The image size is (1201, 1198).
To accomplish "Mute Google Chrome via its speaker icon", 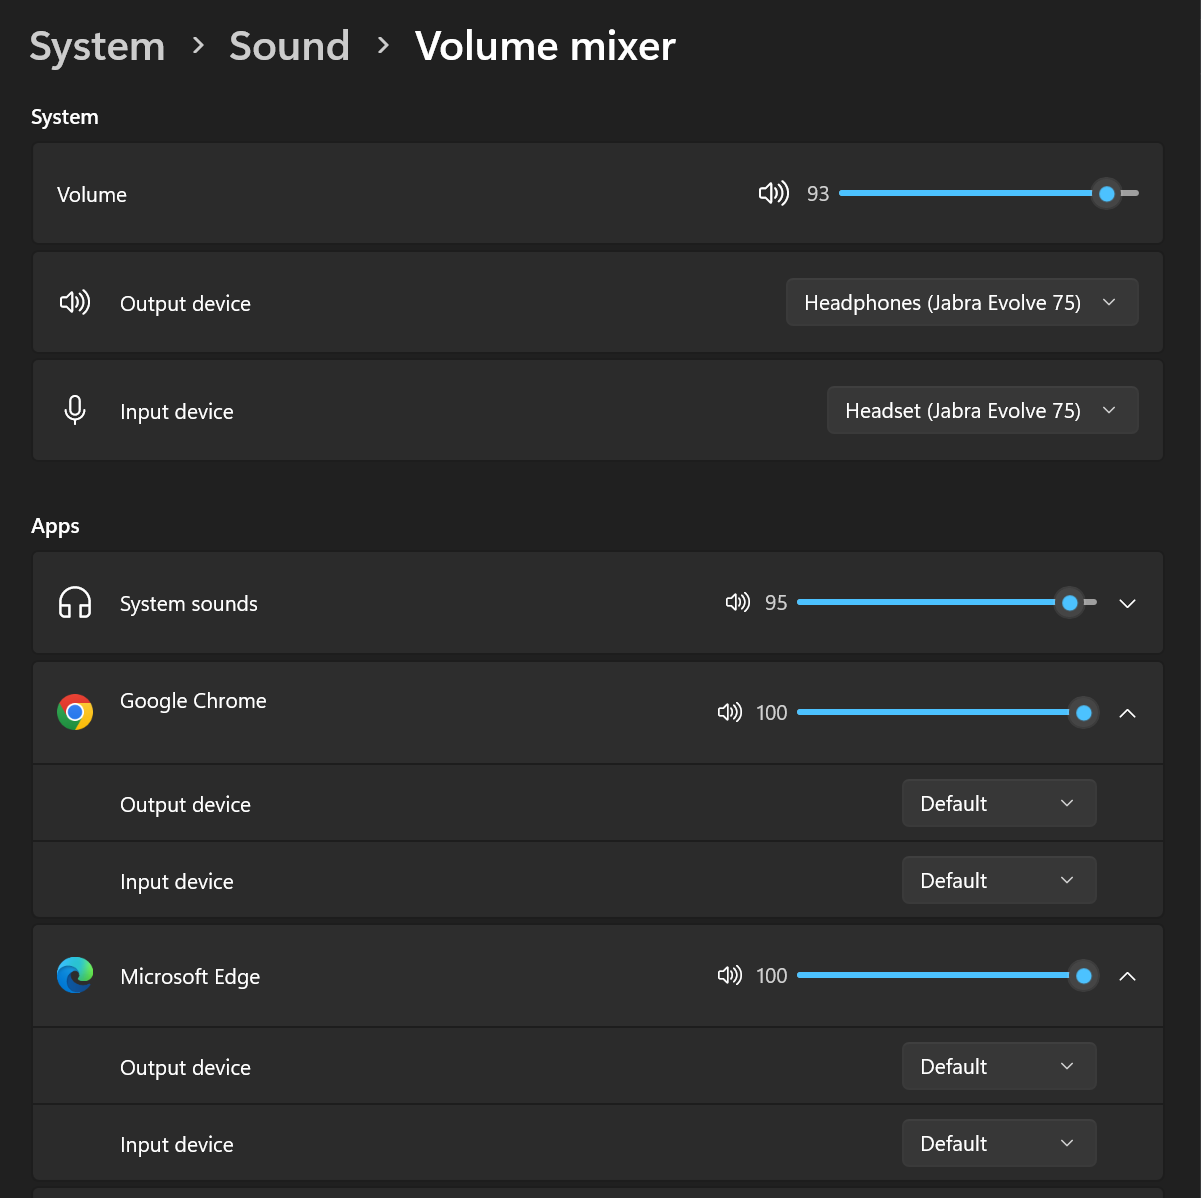I will (x=729, y=712).
